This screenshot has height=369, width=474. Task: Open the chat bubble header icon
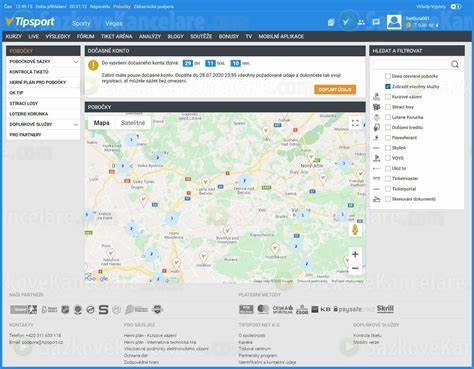(376, 22)
